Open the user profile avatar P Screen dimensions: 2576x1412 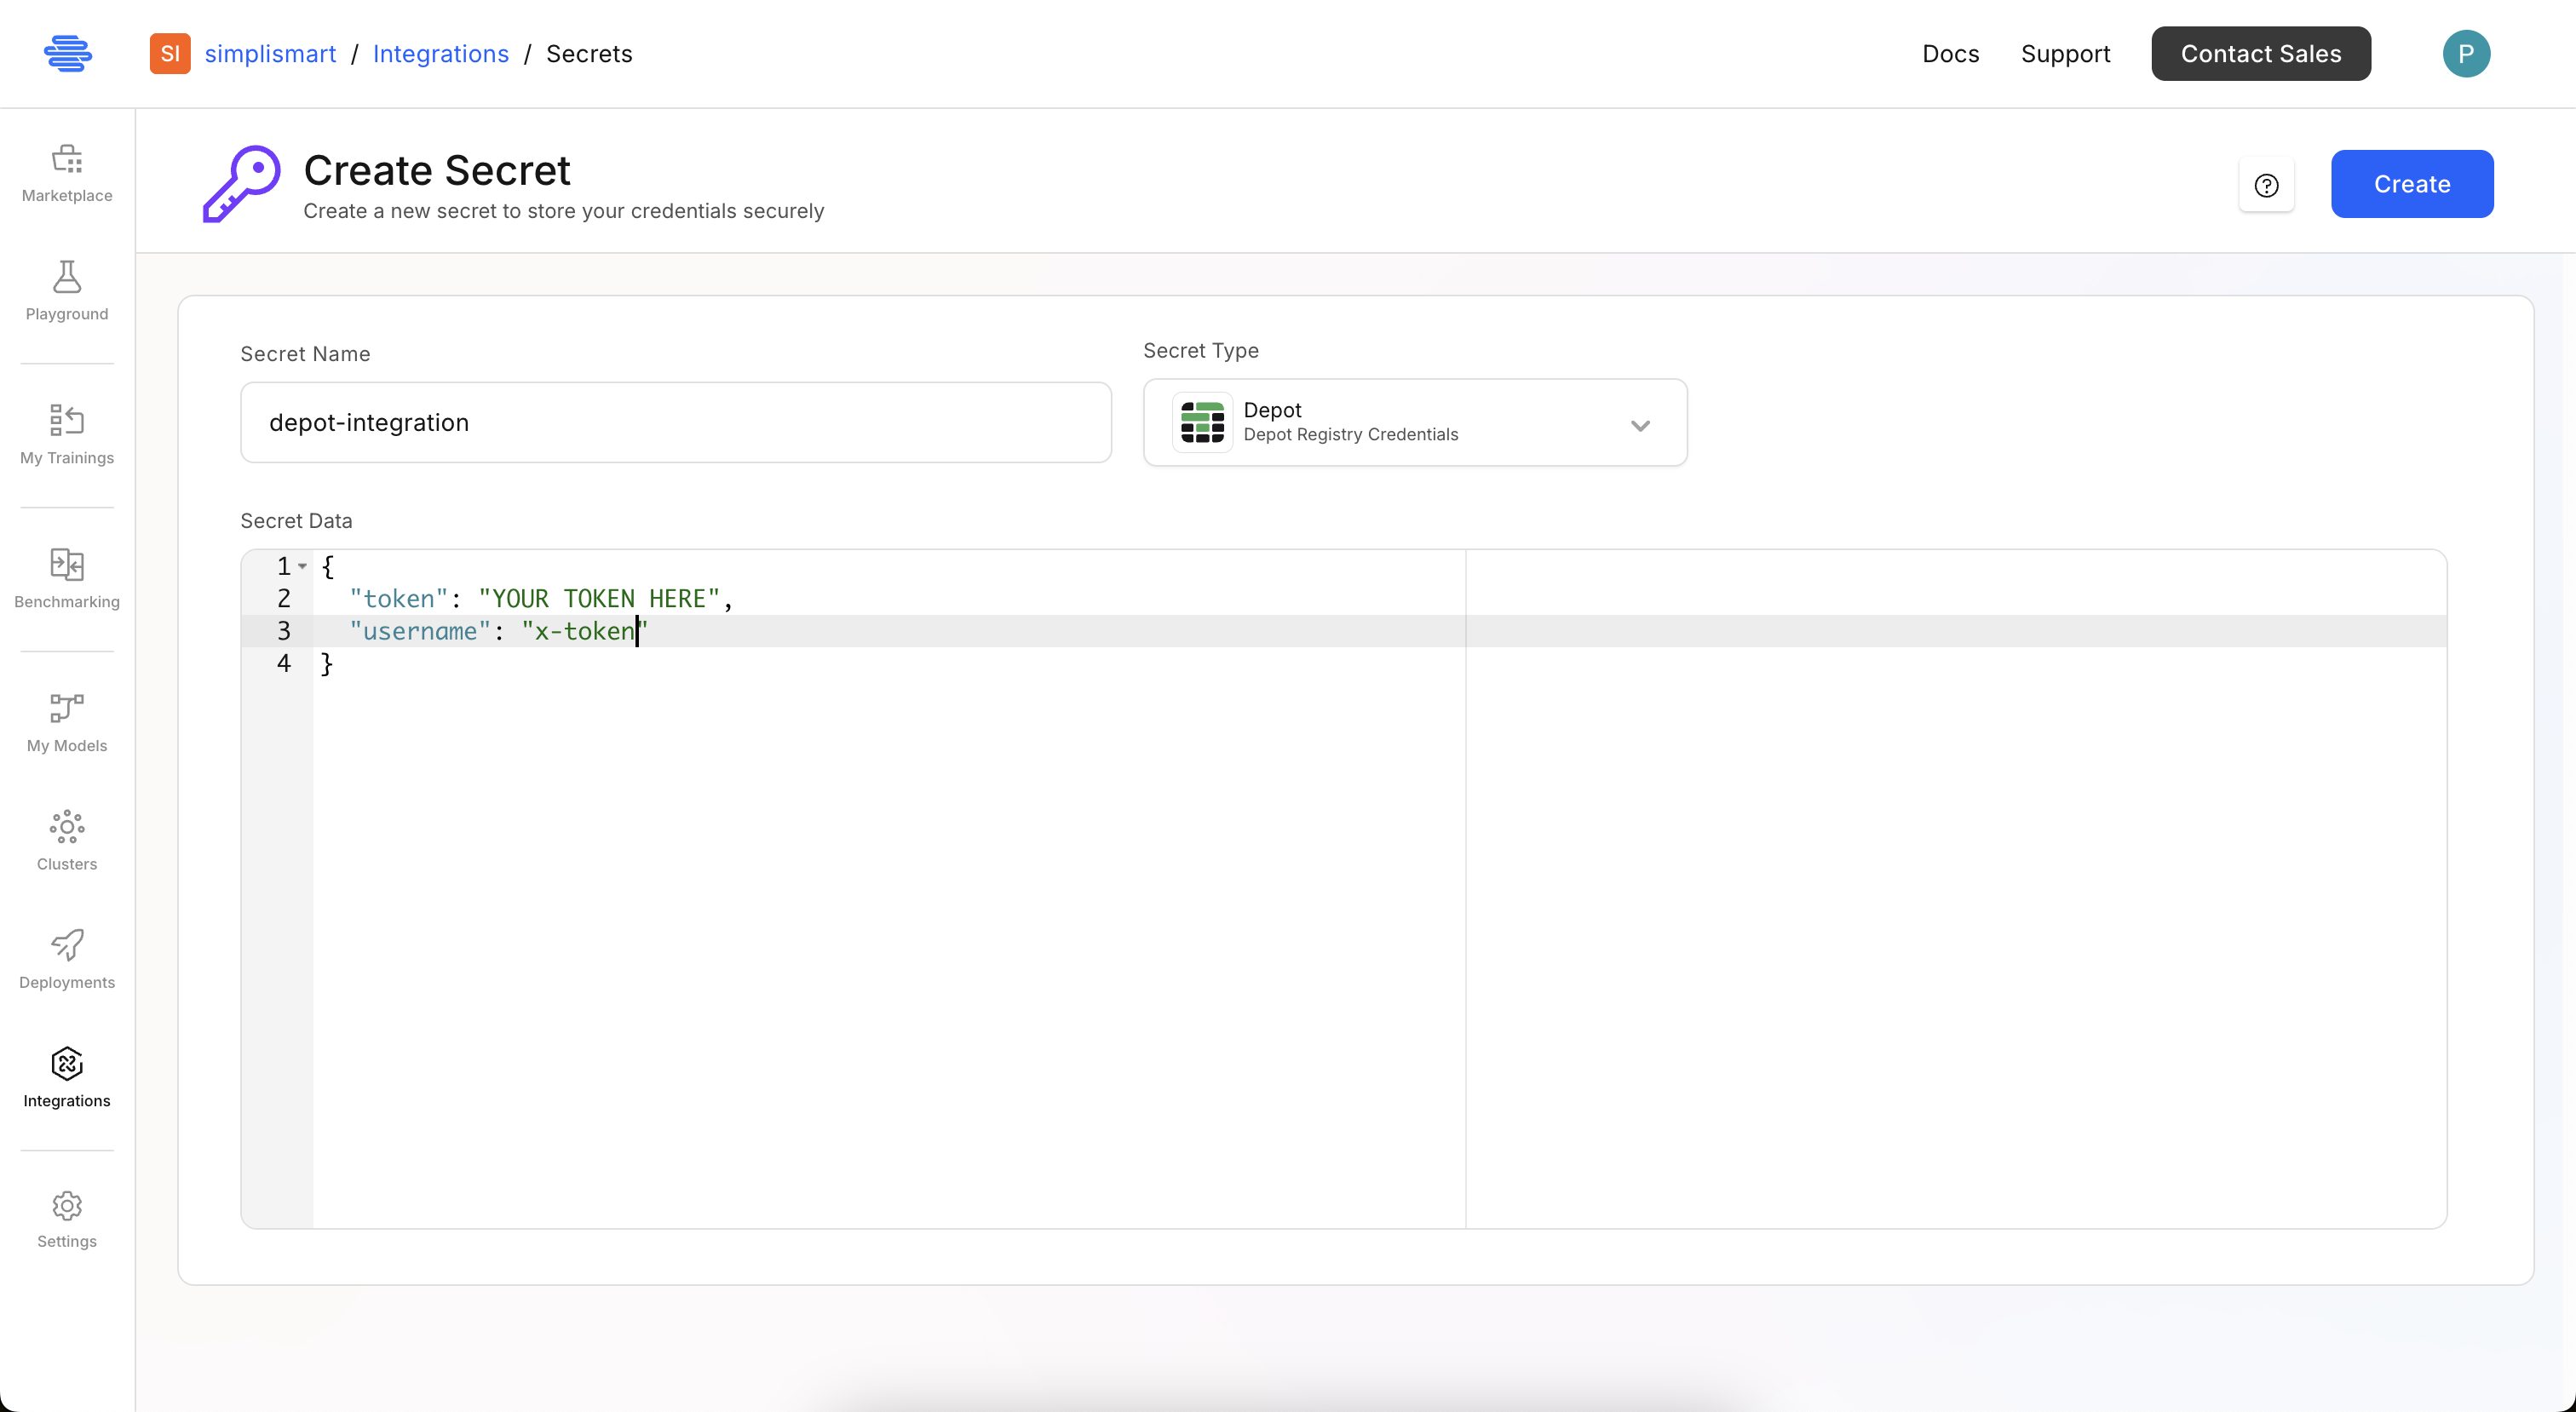(x=2465, y=54)
